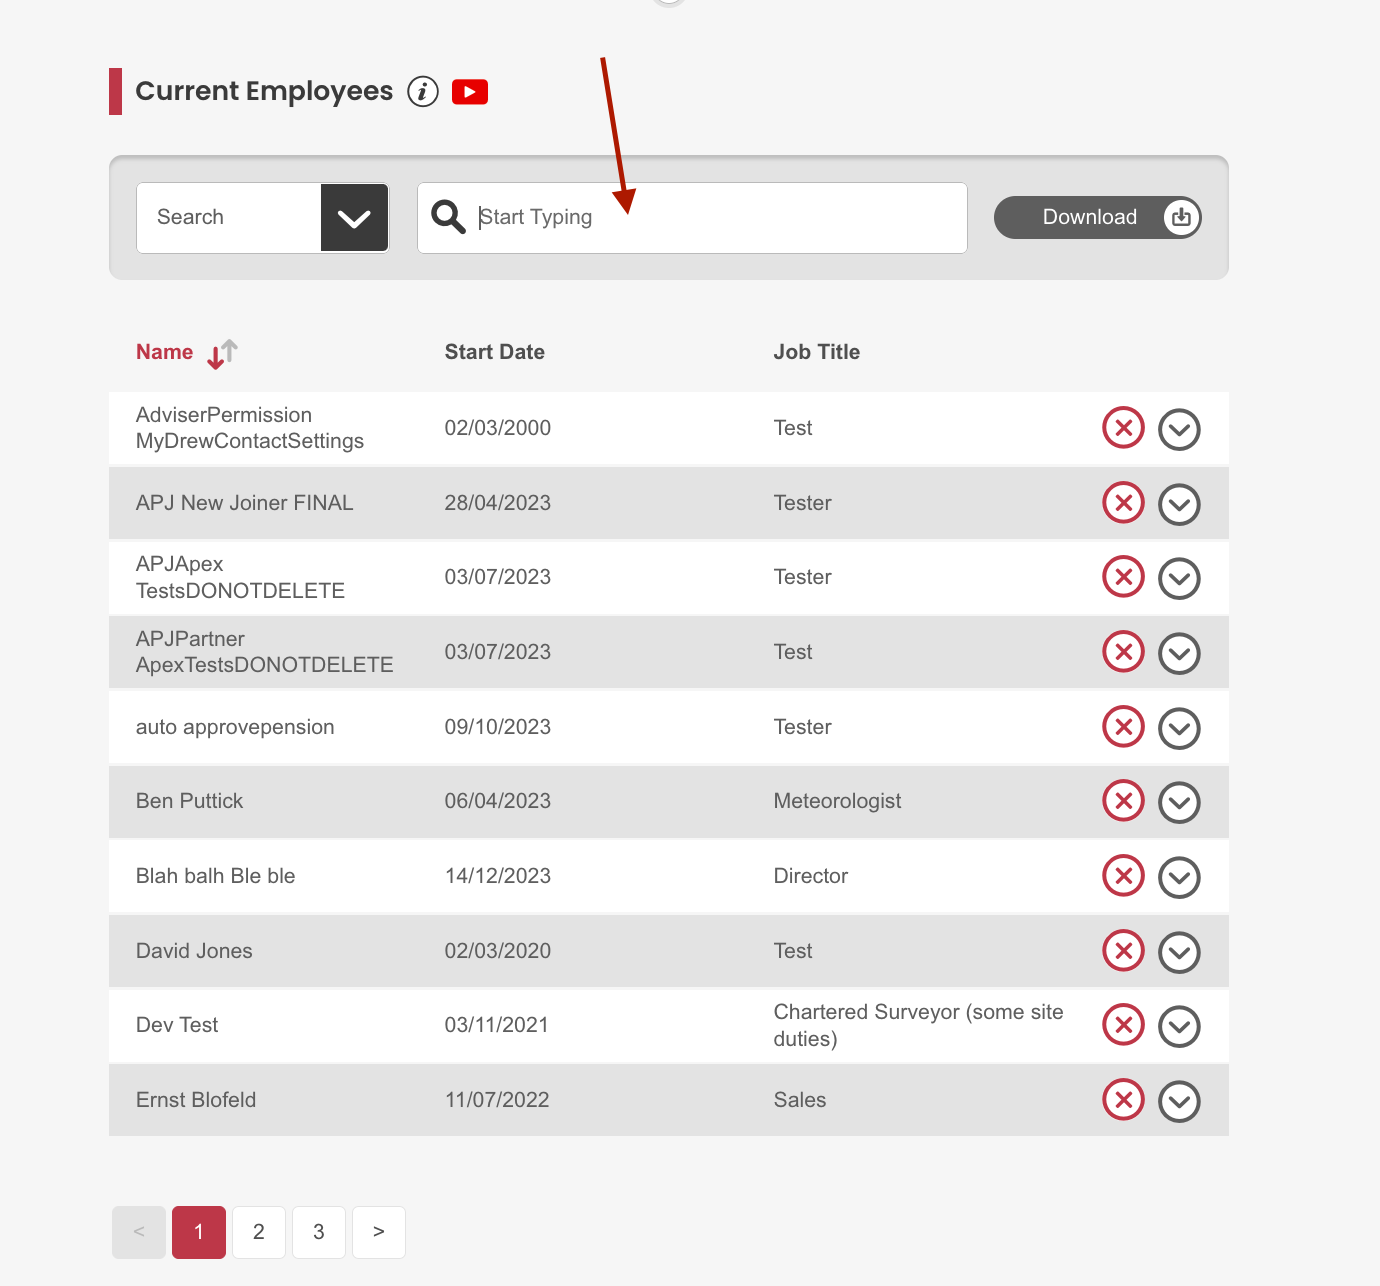Viewport: 1380px width, 1286px height.
Task: Expand Ernst Blofeld row details
Action: point(1179,1102)
